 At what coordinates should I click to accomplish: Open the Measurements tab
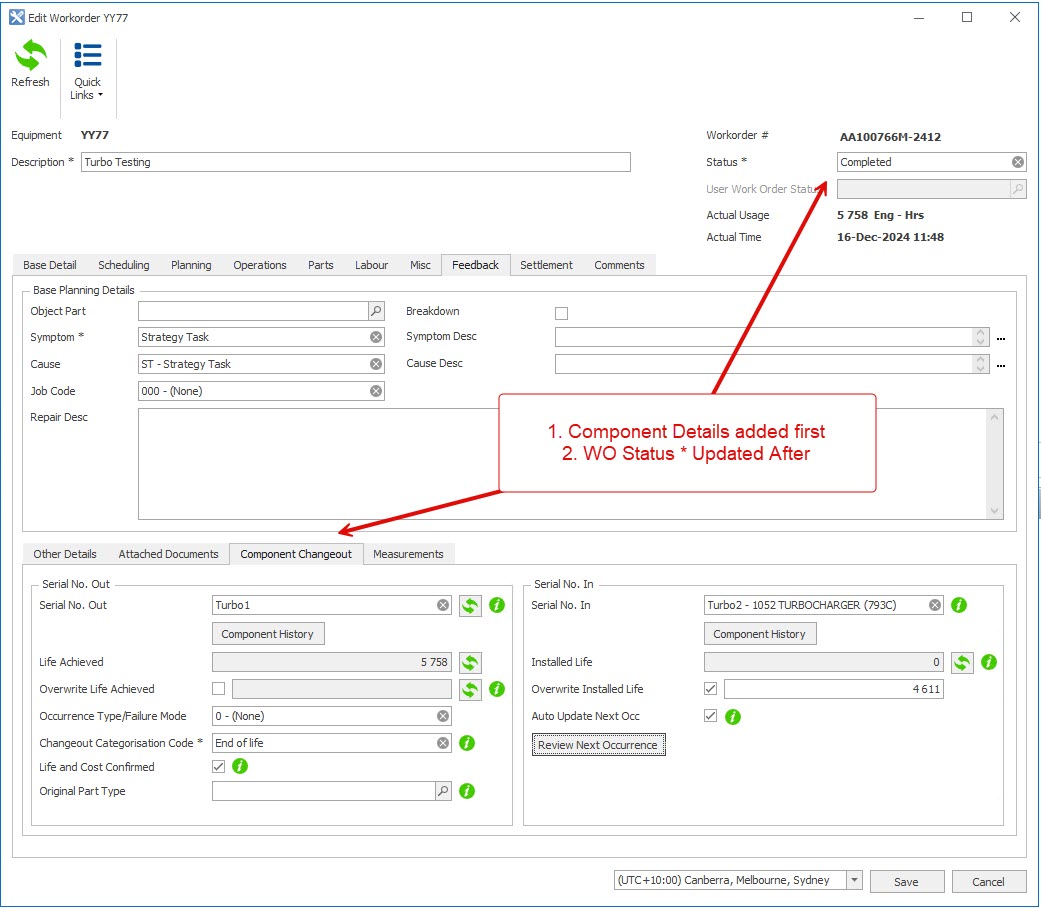[408, 554]
